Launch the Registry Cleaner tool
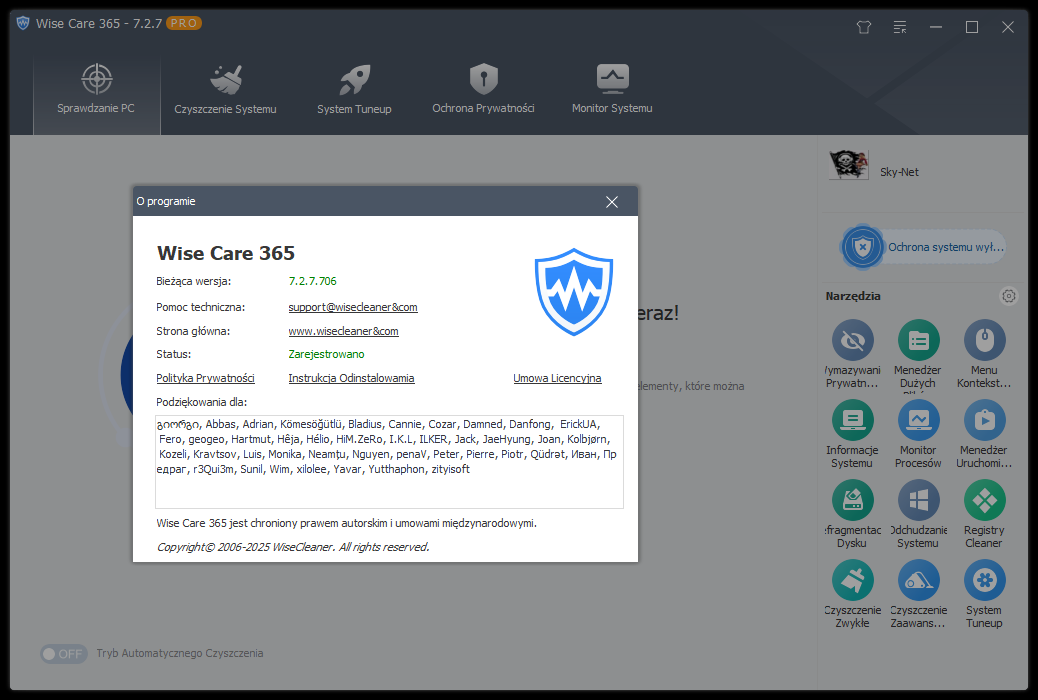The height and width of the screenshot is (700, 1038). pyautogui.click(x=984, y=515)
